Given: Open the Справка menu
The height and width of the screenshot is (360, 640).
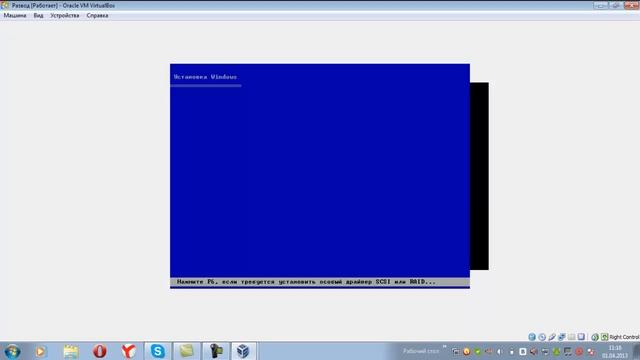Looking at the screenshot, I should (x=97, y=16).
